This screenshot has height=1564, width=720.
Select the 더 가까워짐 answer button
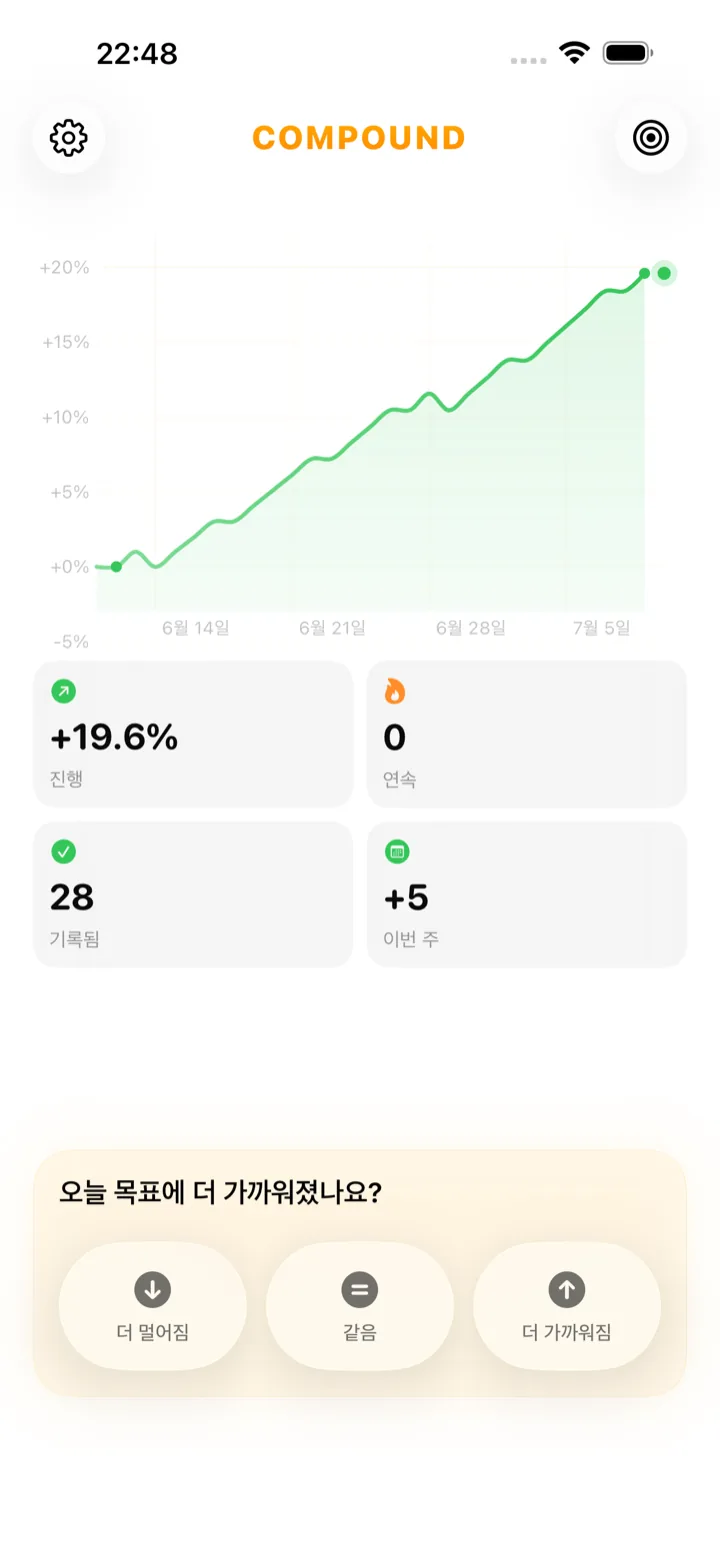click(x=567, y=1306)
